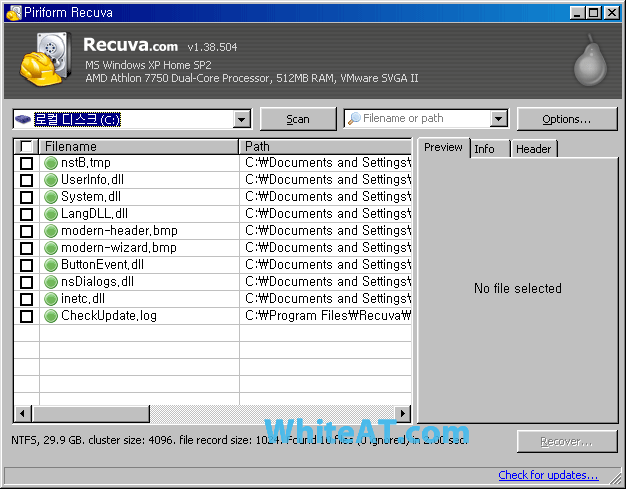Image resolution: width=626 pixels, height=489 pixels.
Task: Click the horizontal scrollbar thumb
Action: click(91, 414)
